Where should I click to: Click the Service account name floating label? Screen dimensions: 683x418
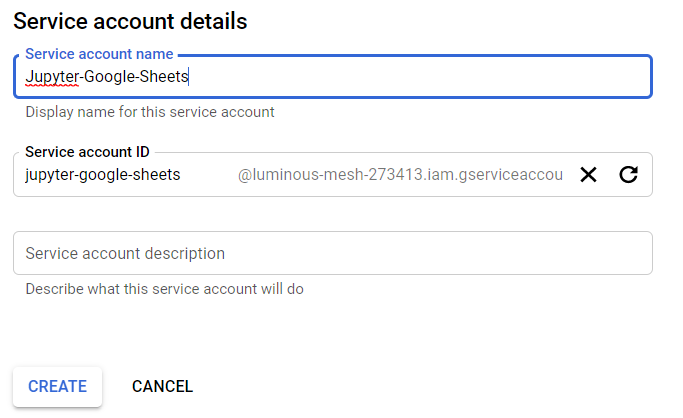(99, 54)
